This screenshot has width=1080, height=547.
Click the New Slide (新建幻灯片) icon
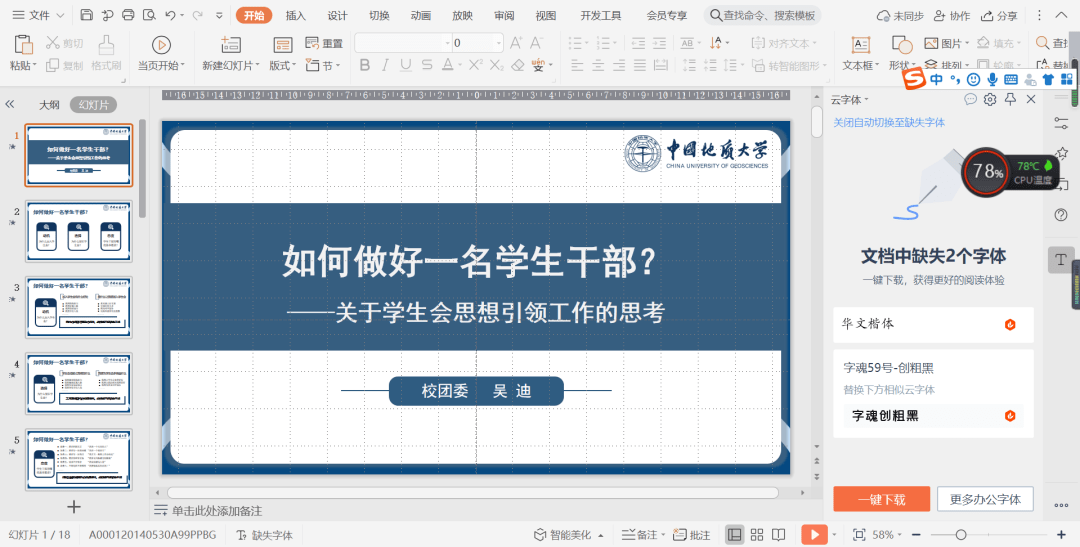pos(231,45)
